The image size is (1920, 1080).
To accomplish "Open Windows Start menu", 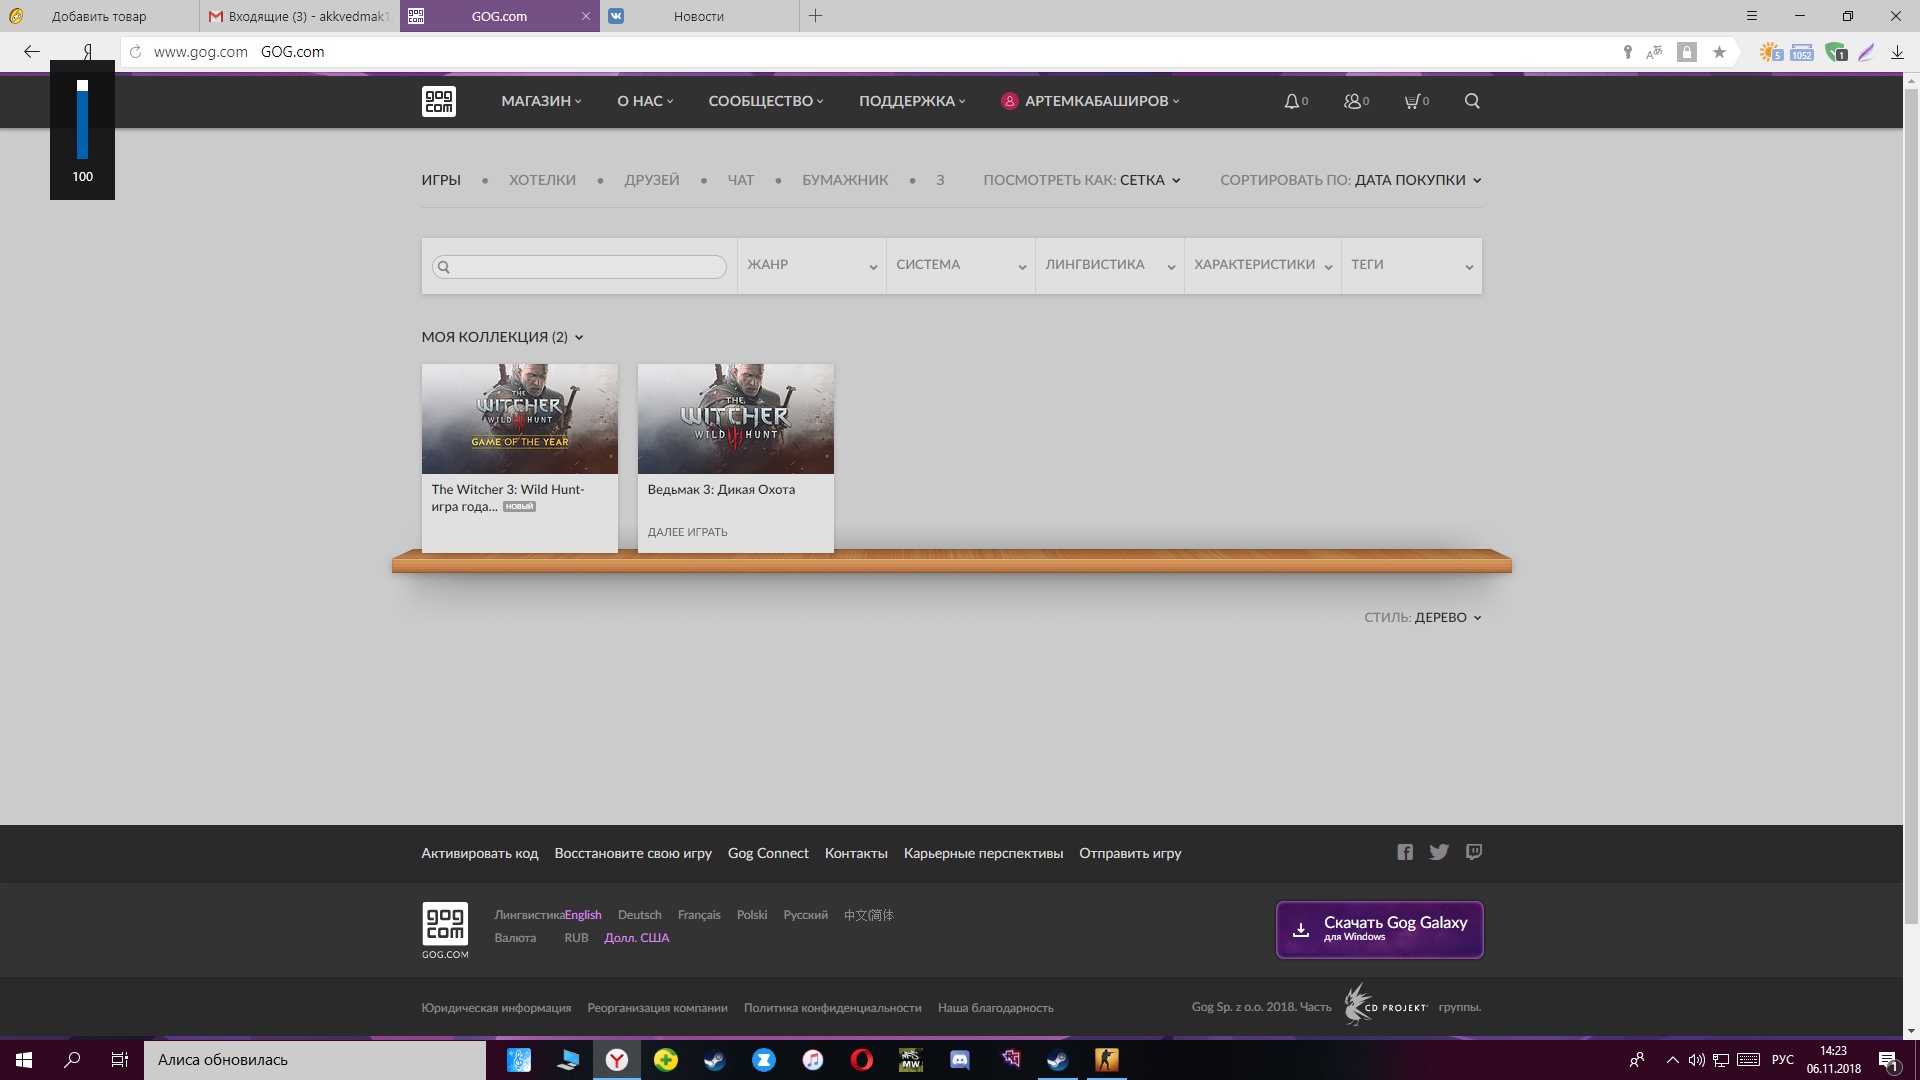I will point(24,1060).
